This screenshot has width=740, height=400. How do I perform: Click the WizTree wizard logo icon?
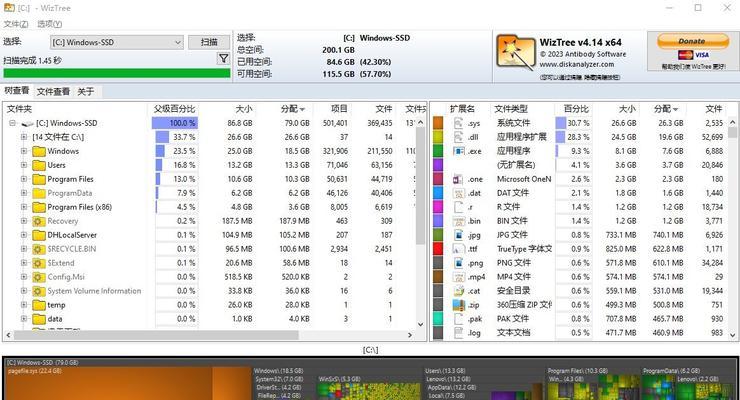tap(515, 53)
